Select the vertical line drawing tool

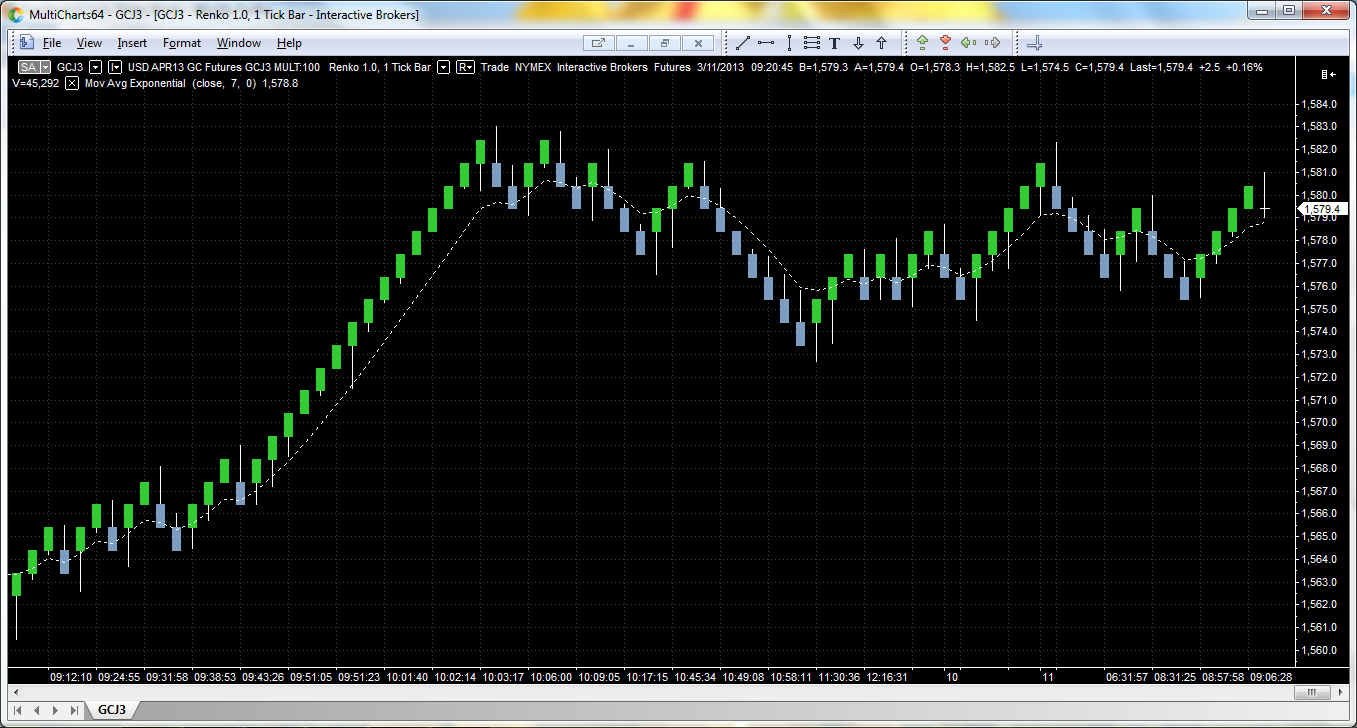(789, 43)
